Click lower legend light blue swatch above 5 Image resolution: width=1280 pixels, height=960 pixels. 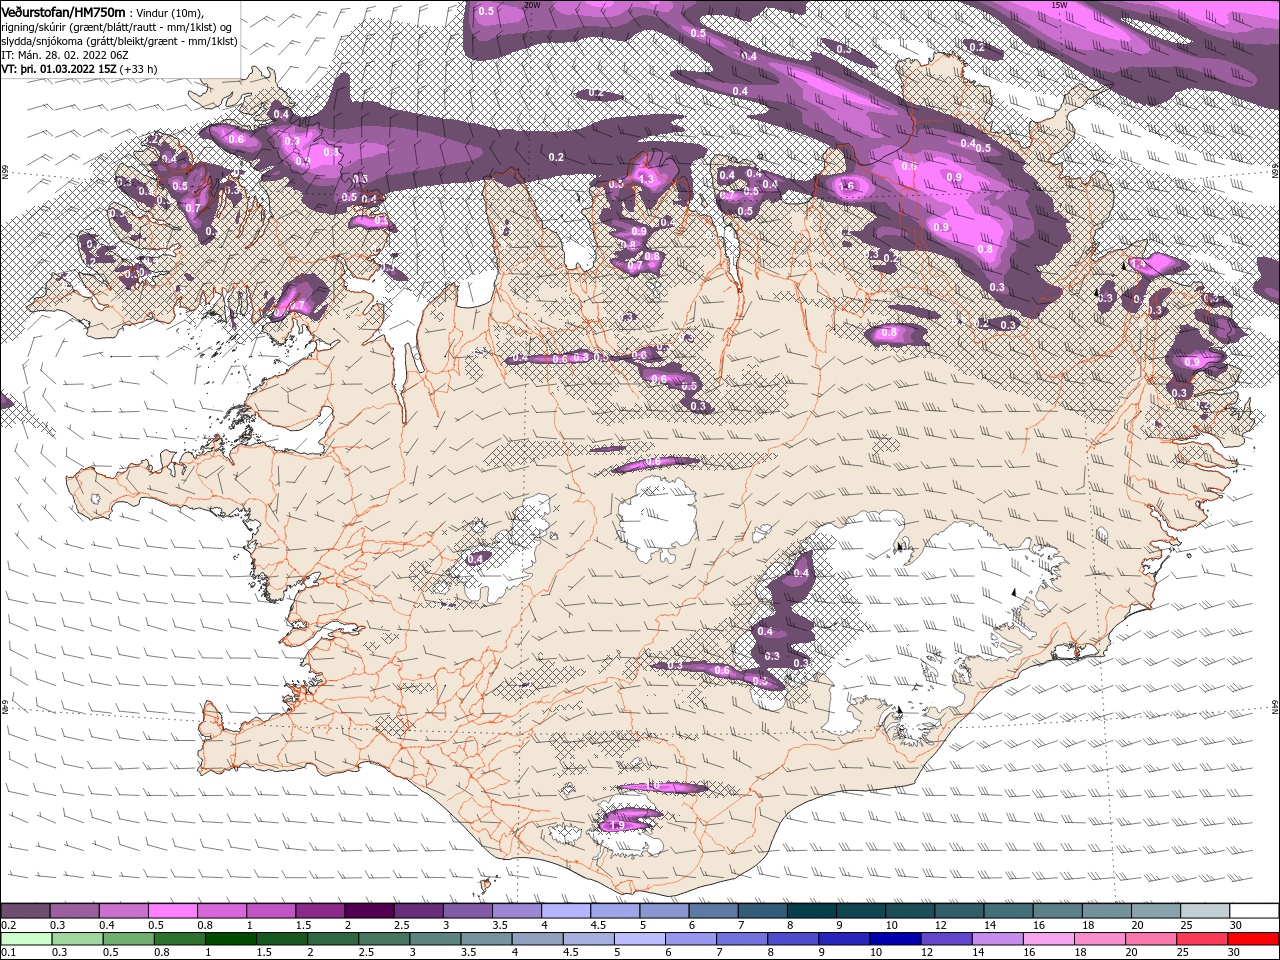click(641, 938)
